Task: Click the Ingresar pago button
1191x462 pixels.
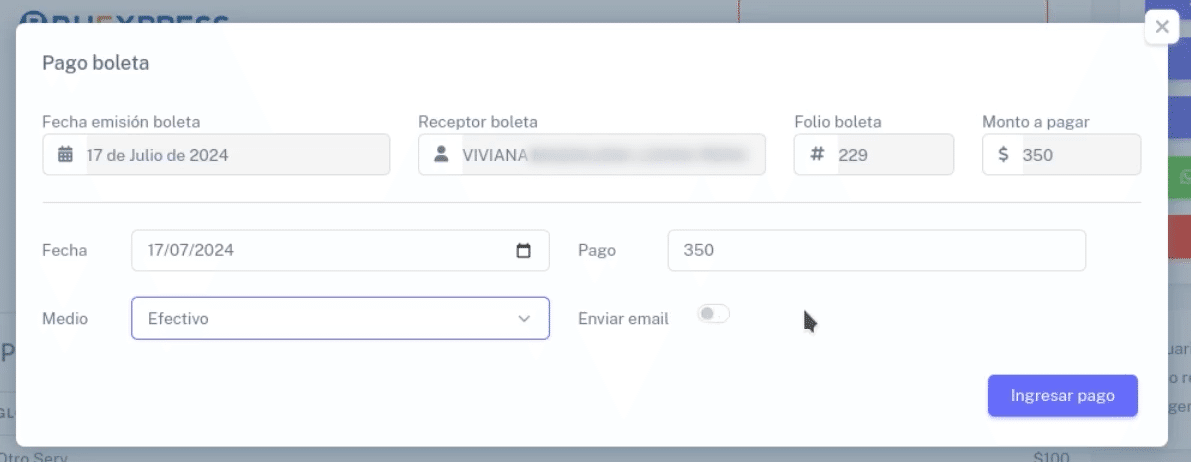Action: tap(1063, 396)
